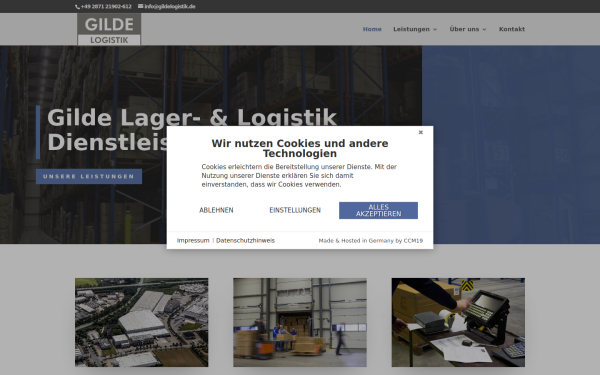Call the number +49 2871 21902-612

[106, 7]
